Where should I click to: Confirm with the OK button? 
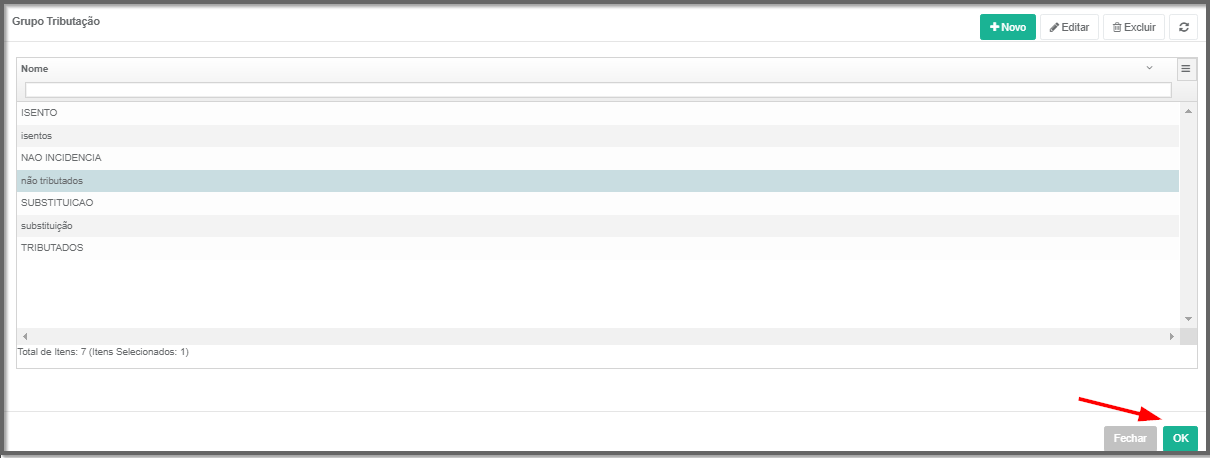click(1180, 438)
